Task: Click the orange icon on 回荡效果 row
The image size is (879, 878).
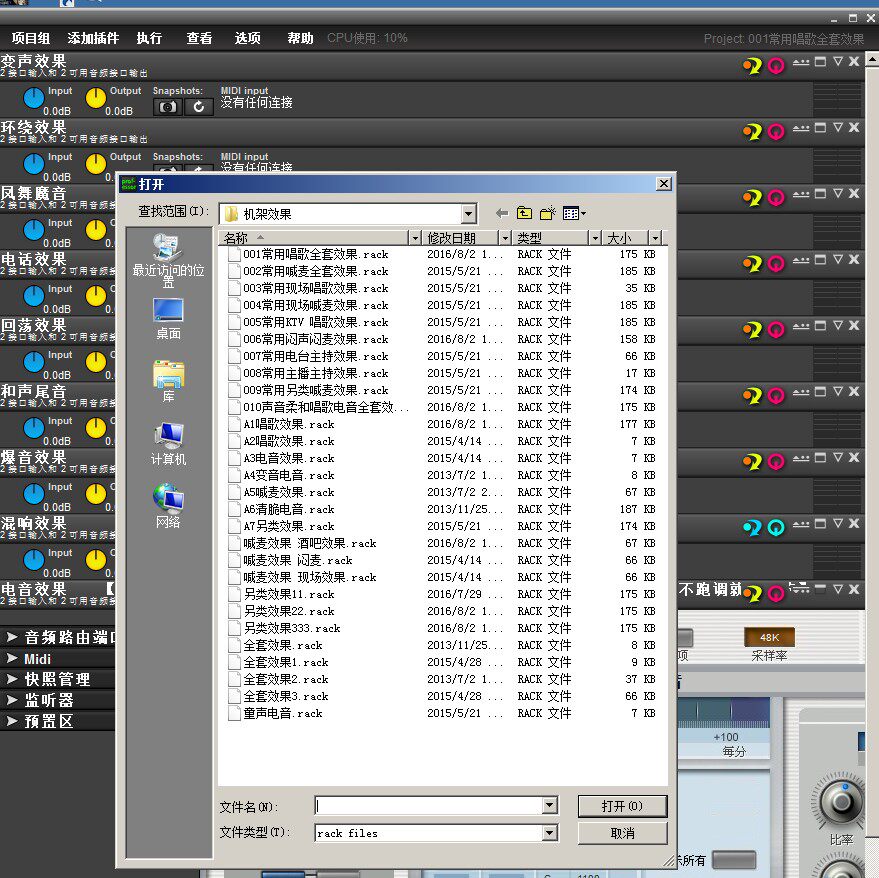Action: click(x=752, y=330)
